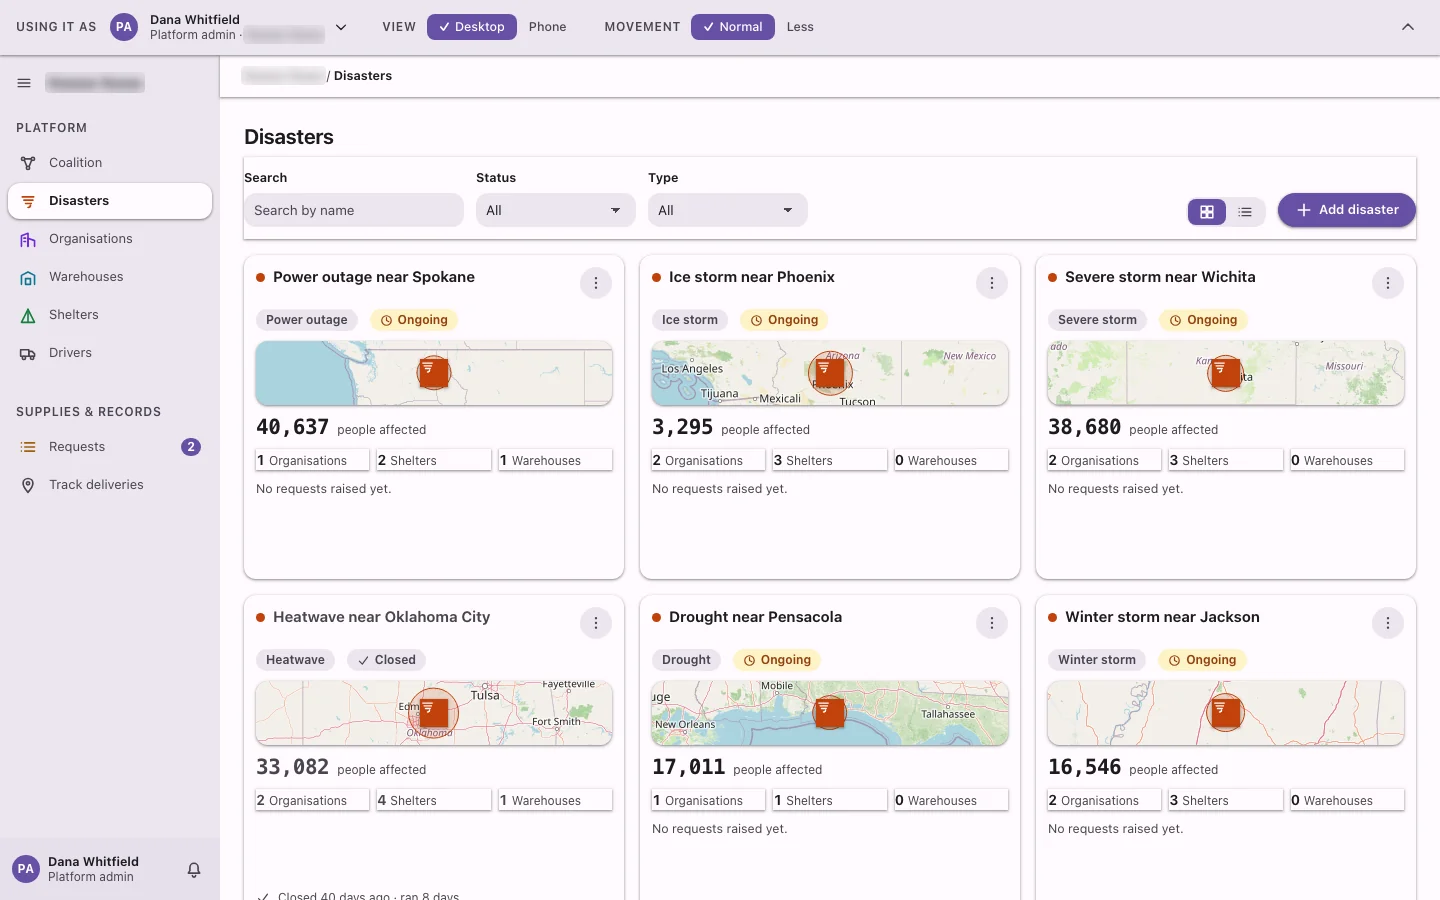Screen dimensions: 1440x900
Task: Set movement to Less
Action: click(x=800, y=27)
